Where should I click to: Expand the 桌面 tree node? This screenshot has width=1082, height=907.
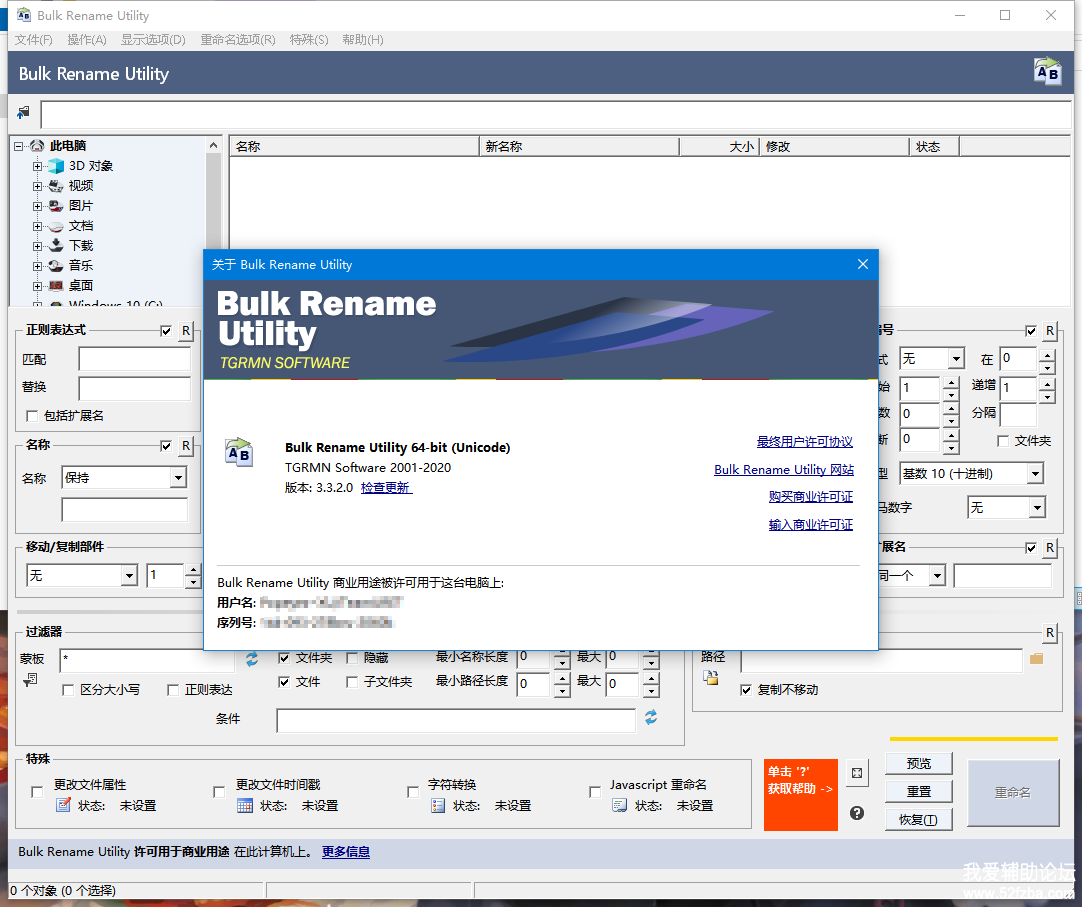(x=37, y=286)
